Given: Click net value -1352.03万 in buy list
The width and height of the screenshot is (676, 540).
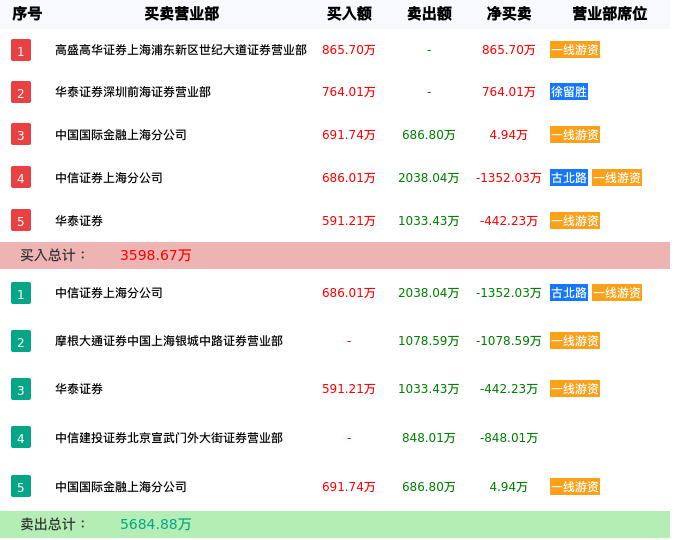Looking at the screenshot, I should coord(508,178).
